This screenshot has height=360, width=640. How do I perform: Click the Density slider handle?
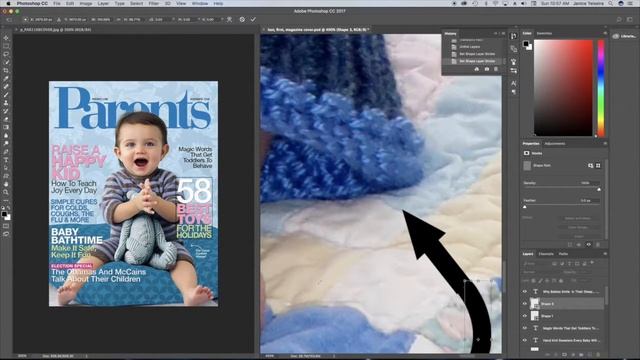click(599, 189)
